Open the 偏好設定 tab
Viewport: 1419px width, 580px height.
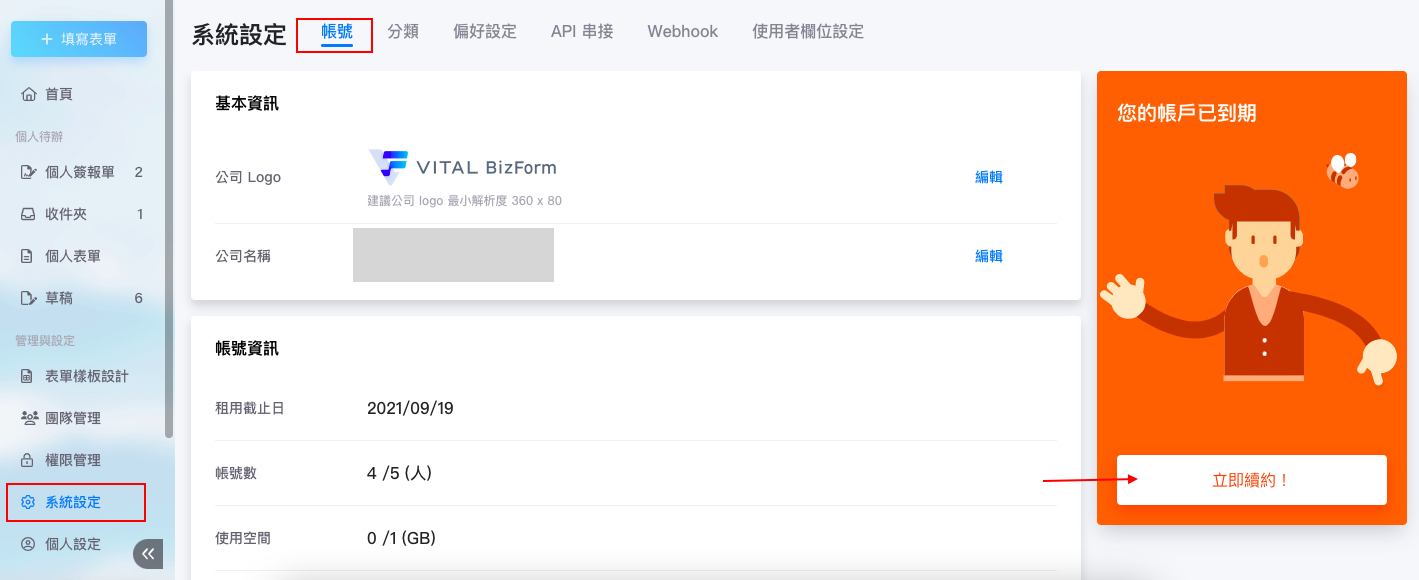485,32
